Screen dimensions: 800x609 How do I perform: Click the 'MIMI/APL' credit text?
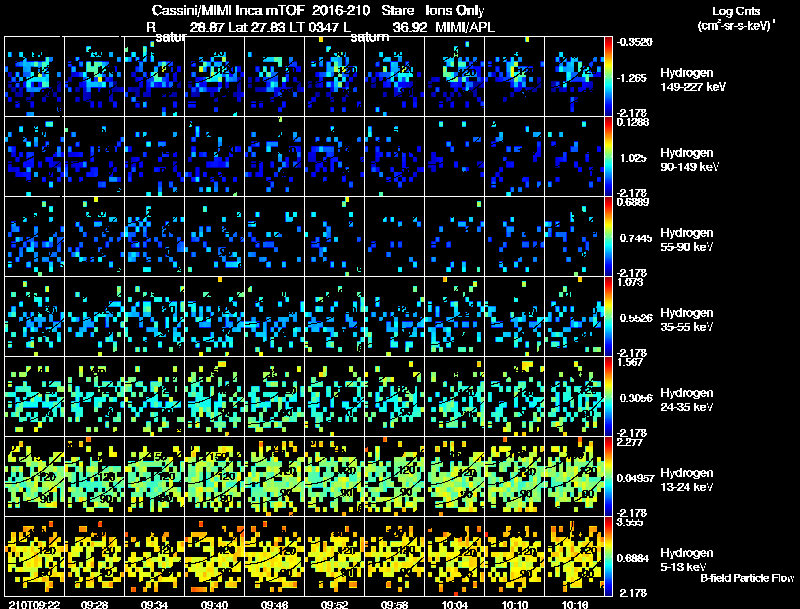pos(465,27)
